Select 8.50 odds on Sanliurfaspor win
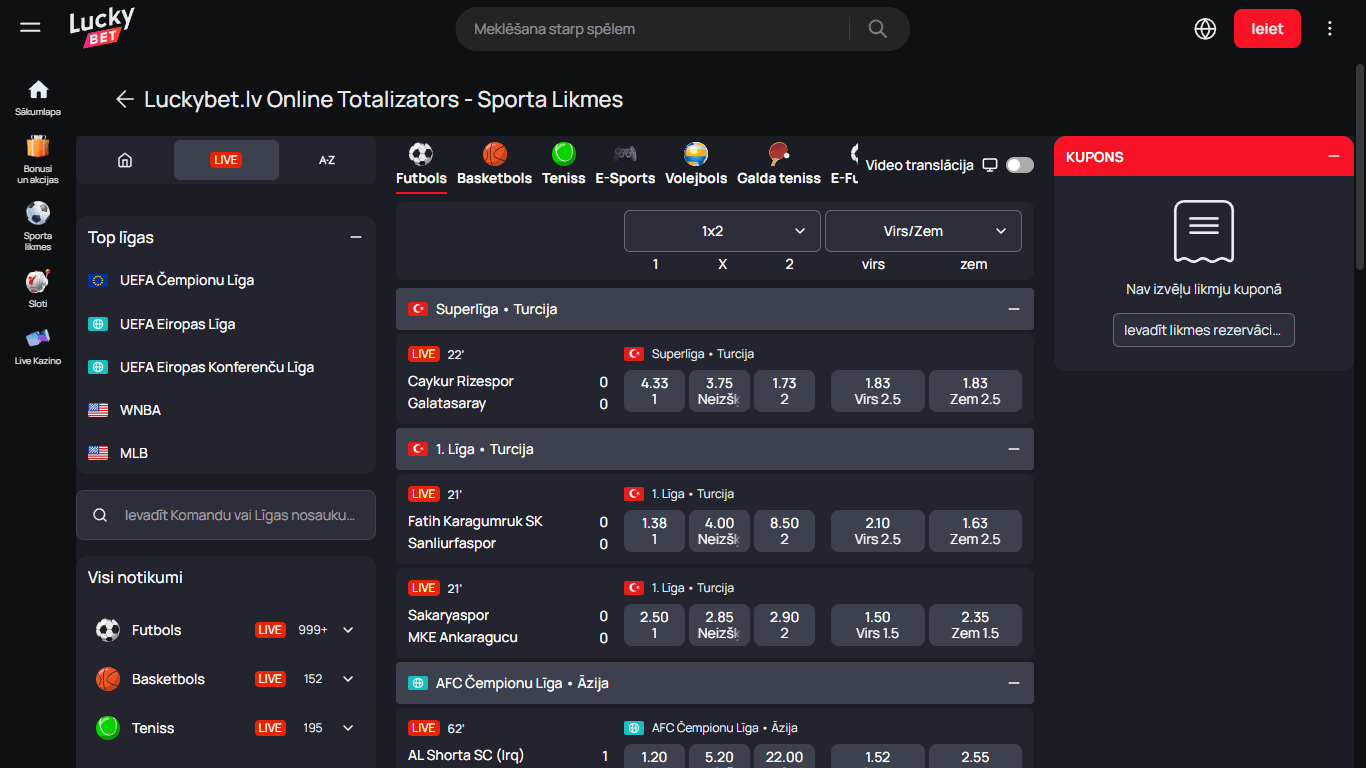The height and width of the screenshot is (768, 1366). point(784,531)
